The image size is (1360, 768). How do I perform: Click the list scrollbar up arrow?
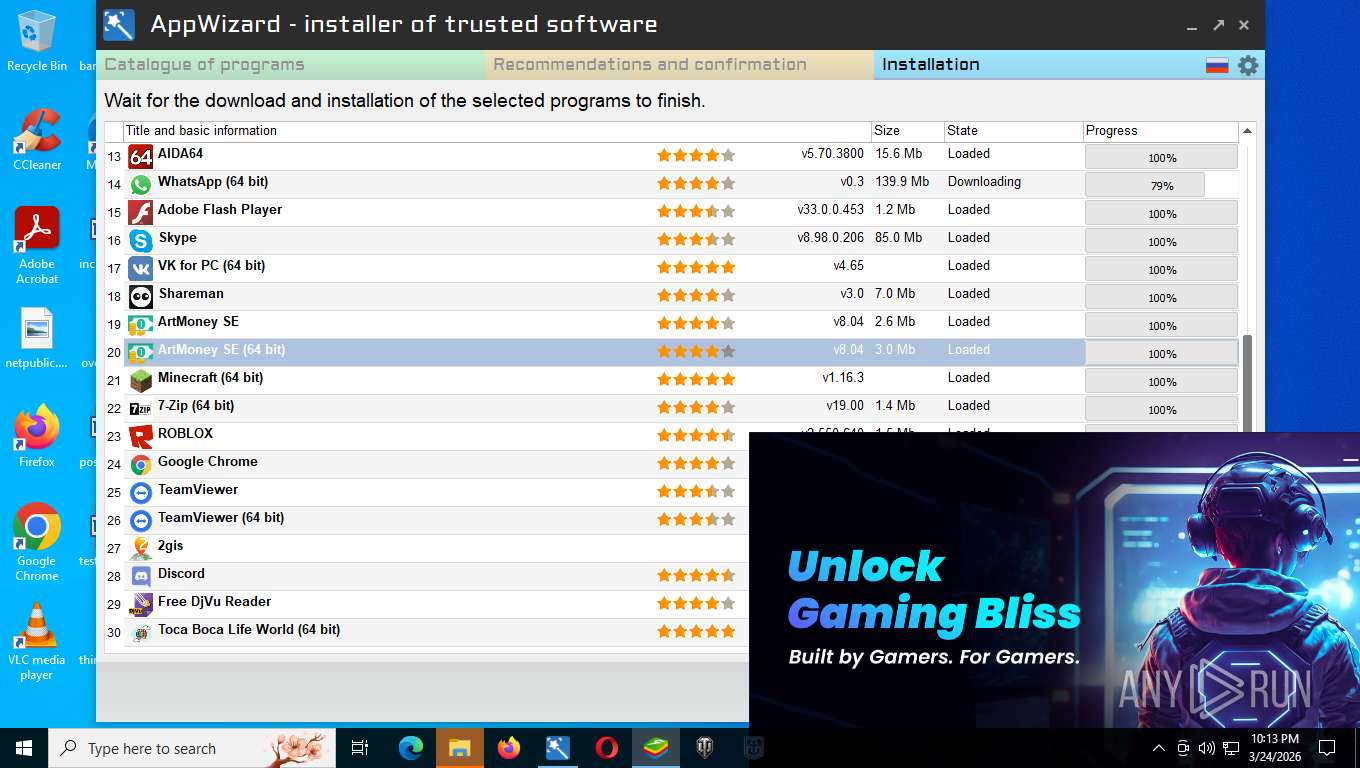(x=1247, y=131)
